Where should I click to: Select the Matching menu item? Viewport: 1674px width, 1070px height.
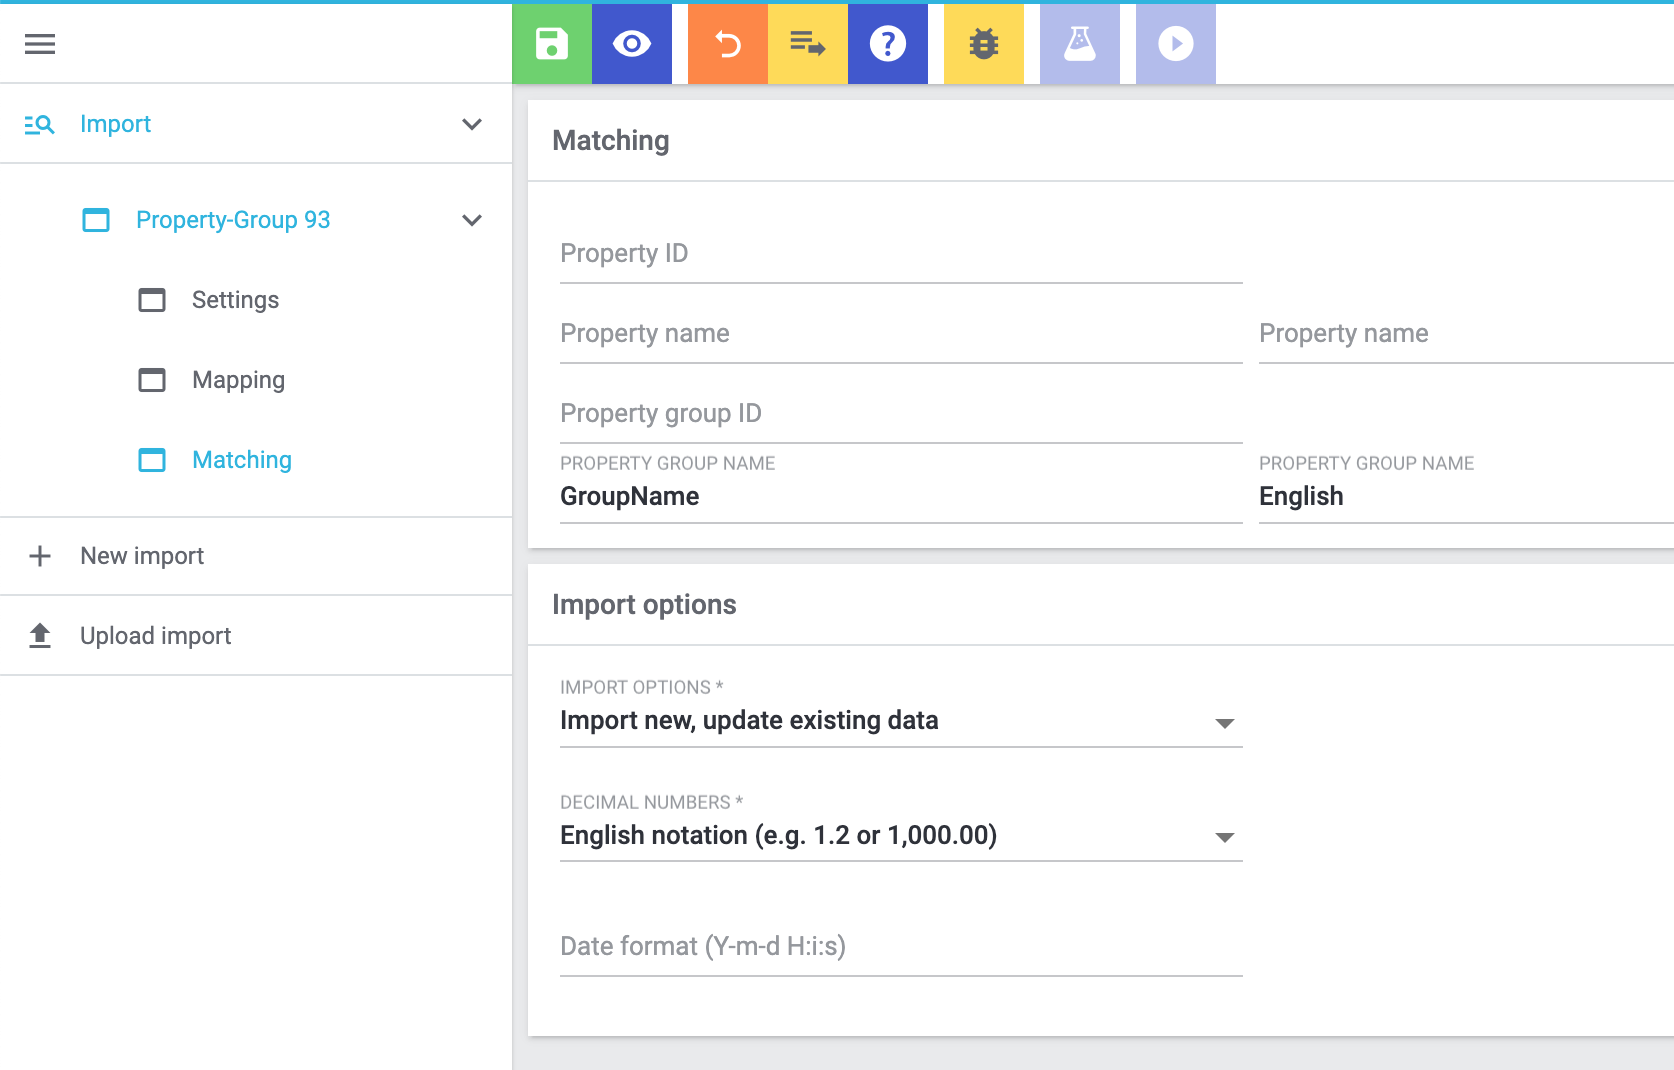(x=241, y=460)
